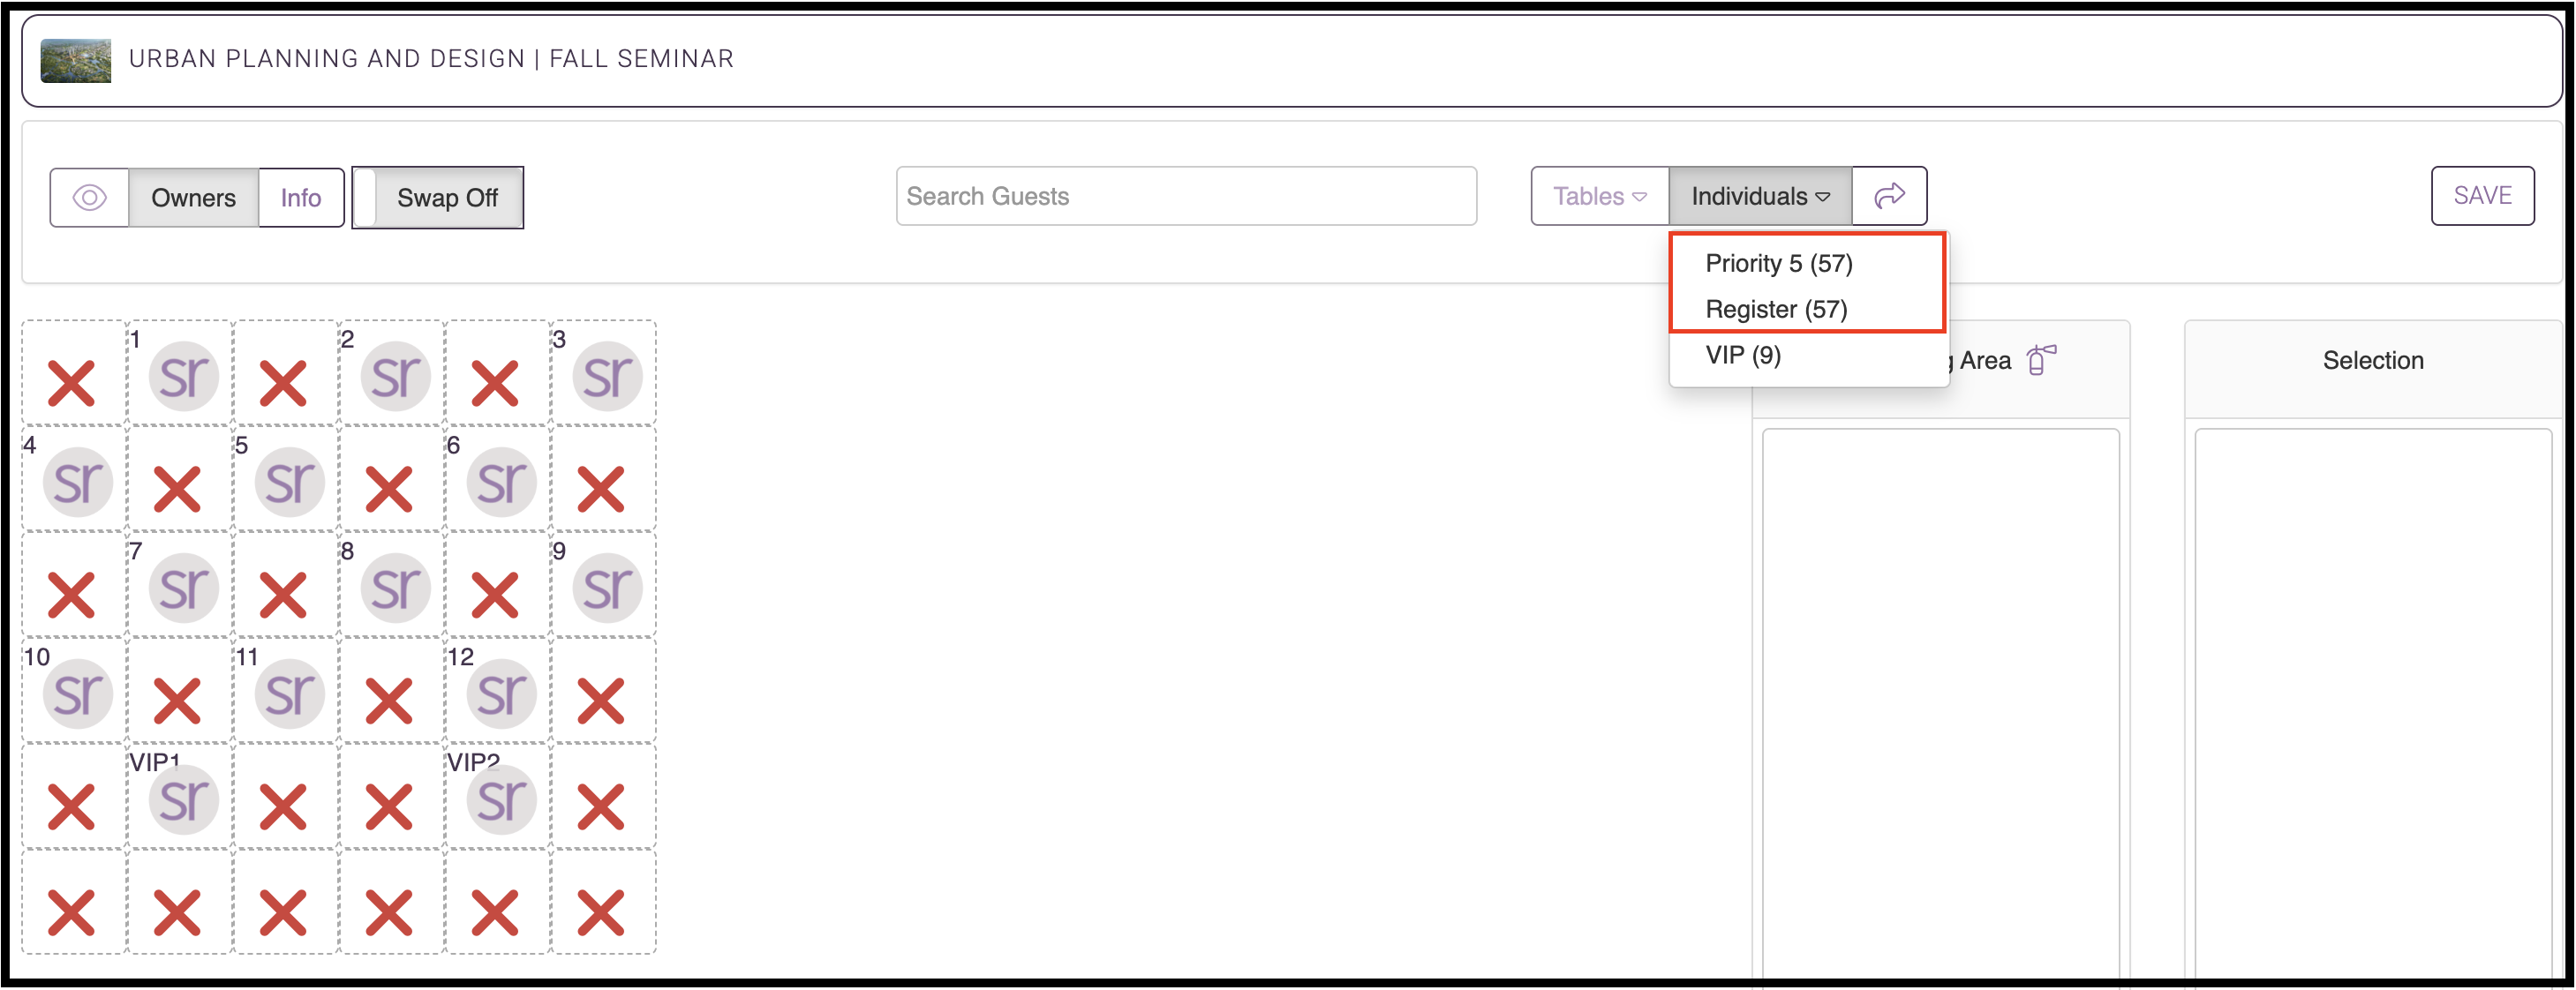Click the SAVE button
This screenshot has height=990, width=2576.
(x=2482, y=195)
